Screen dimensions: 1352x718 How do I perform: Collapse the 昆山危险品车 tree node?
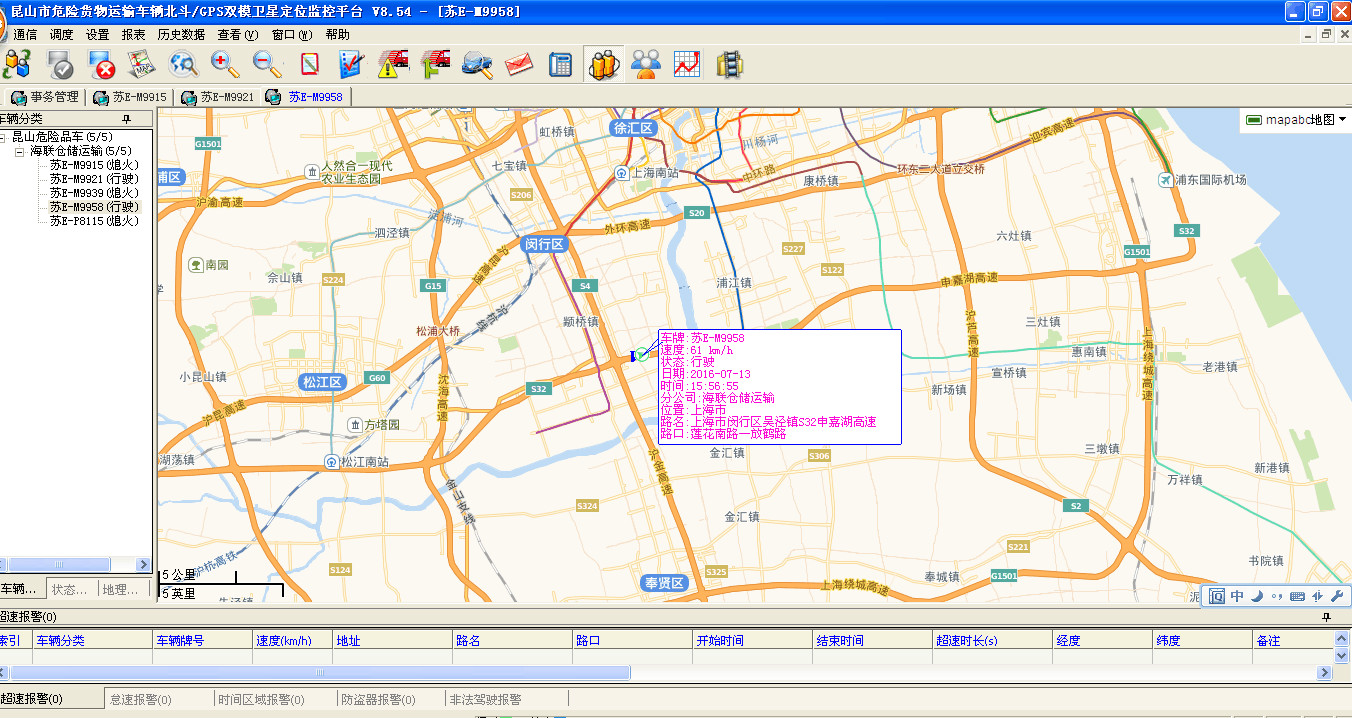click(3, 137)
